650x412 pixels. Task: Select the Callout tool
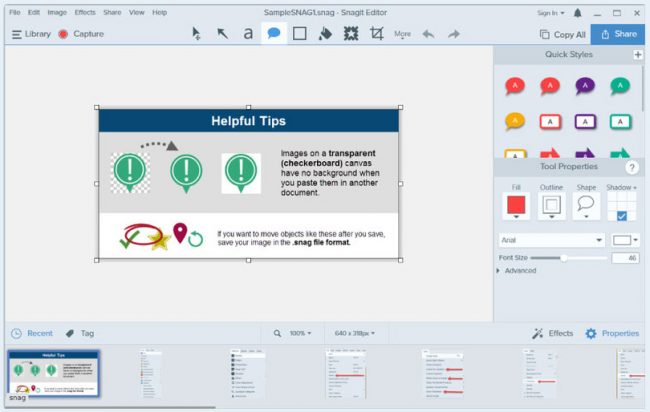[274, 33]
